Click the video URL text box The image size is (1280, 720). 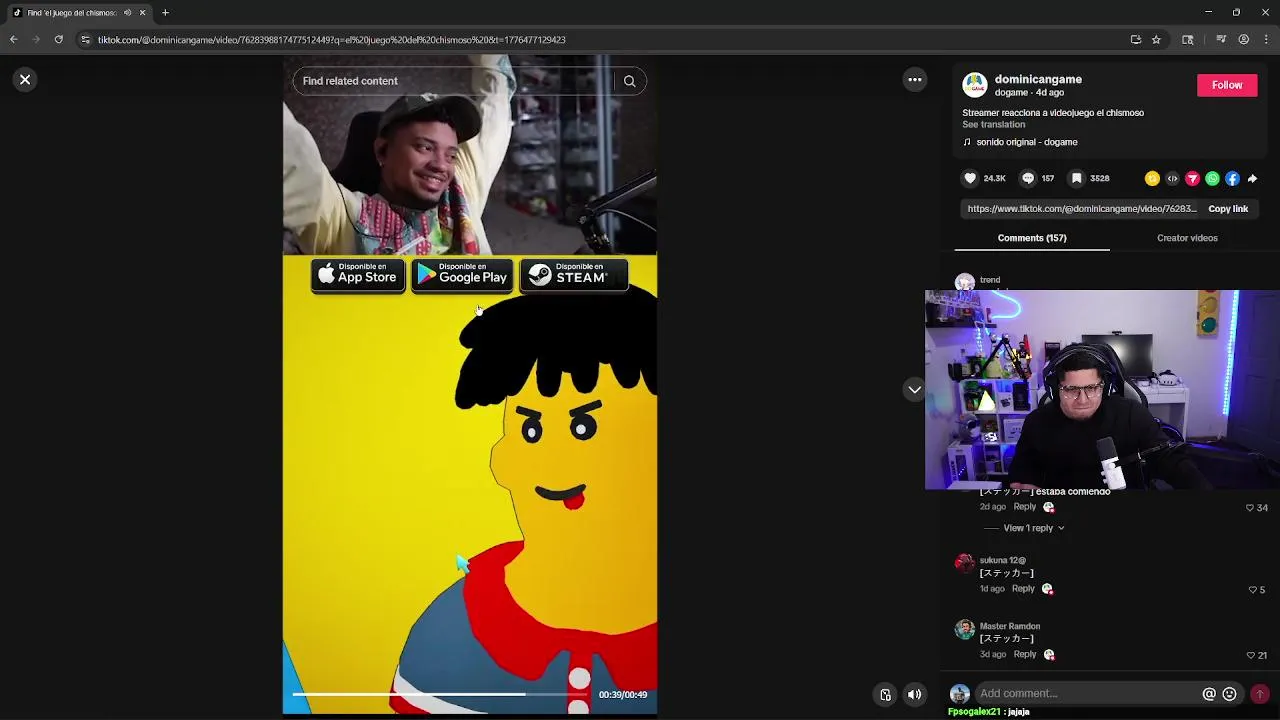[1081, 209]
